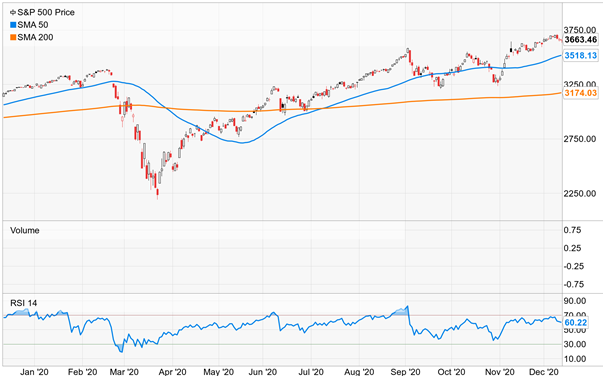Viewport: 603px width, 376px height.
Task: Click the volume 0.25 axis label
Action: click(x=572, y=248)
